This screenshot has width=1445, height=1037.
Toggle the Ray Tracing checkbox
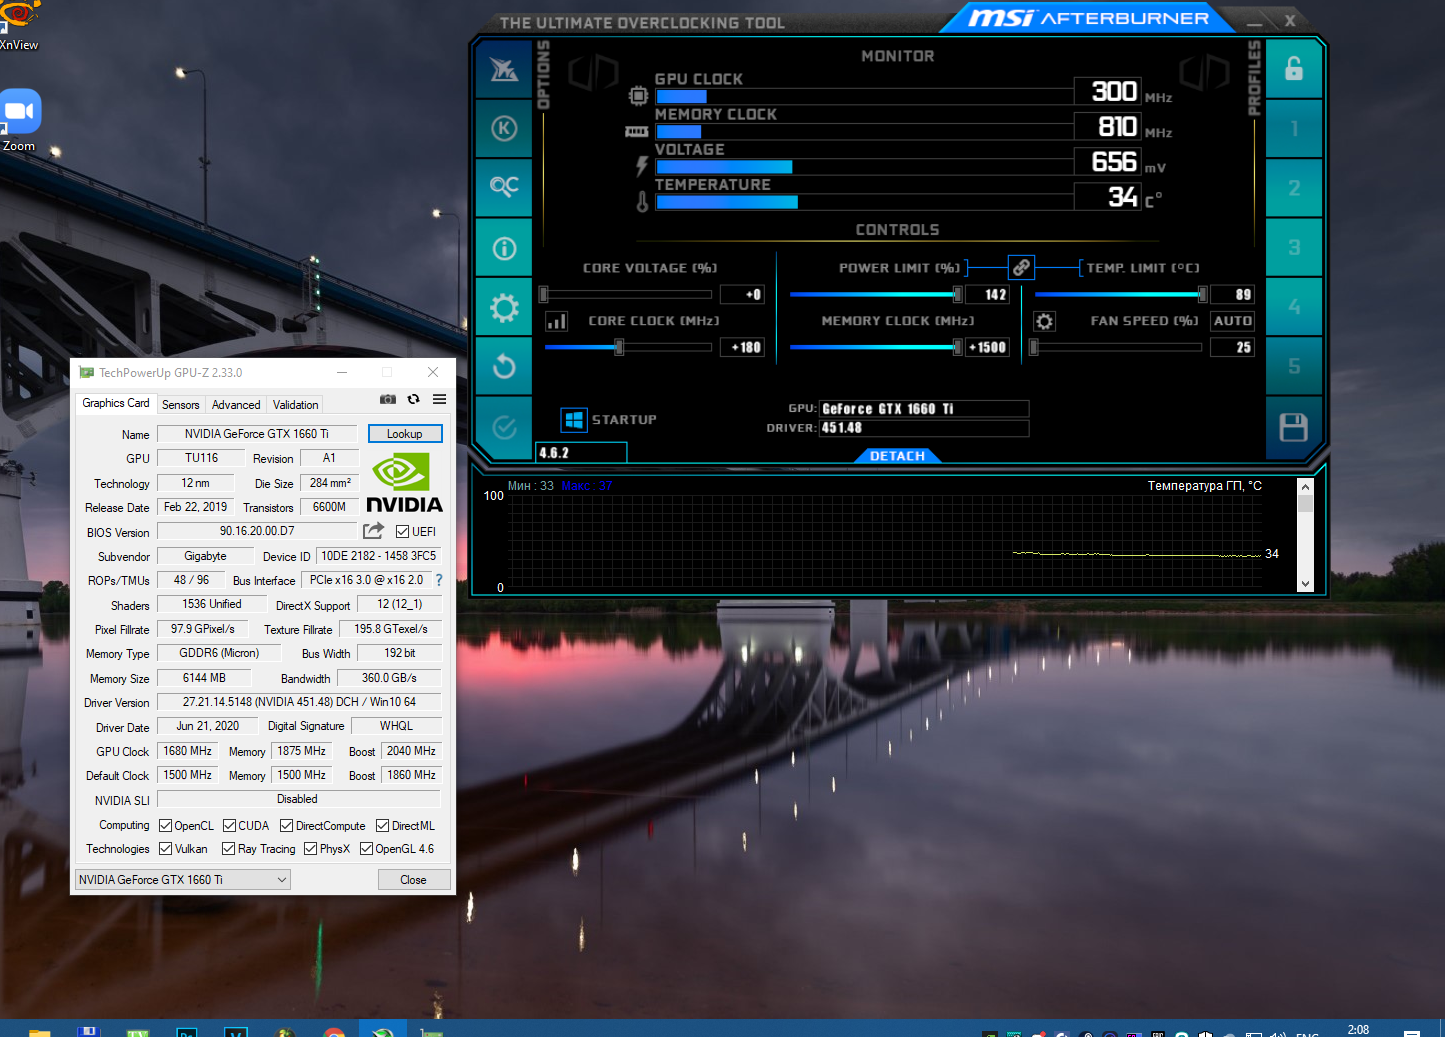(229, 849)
